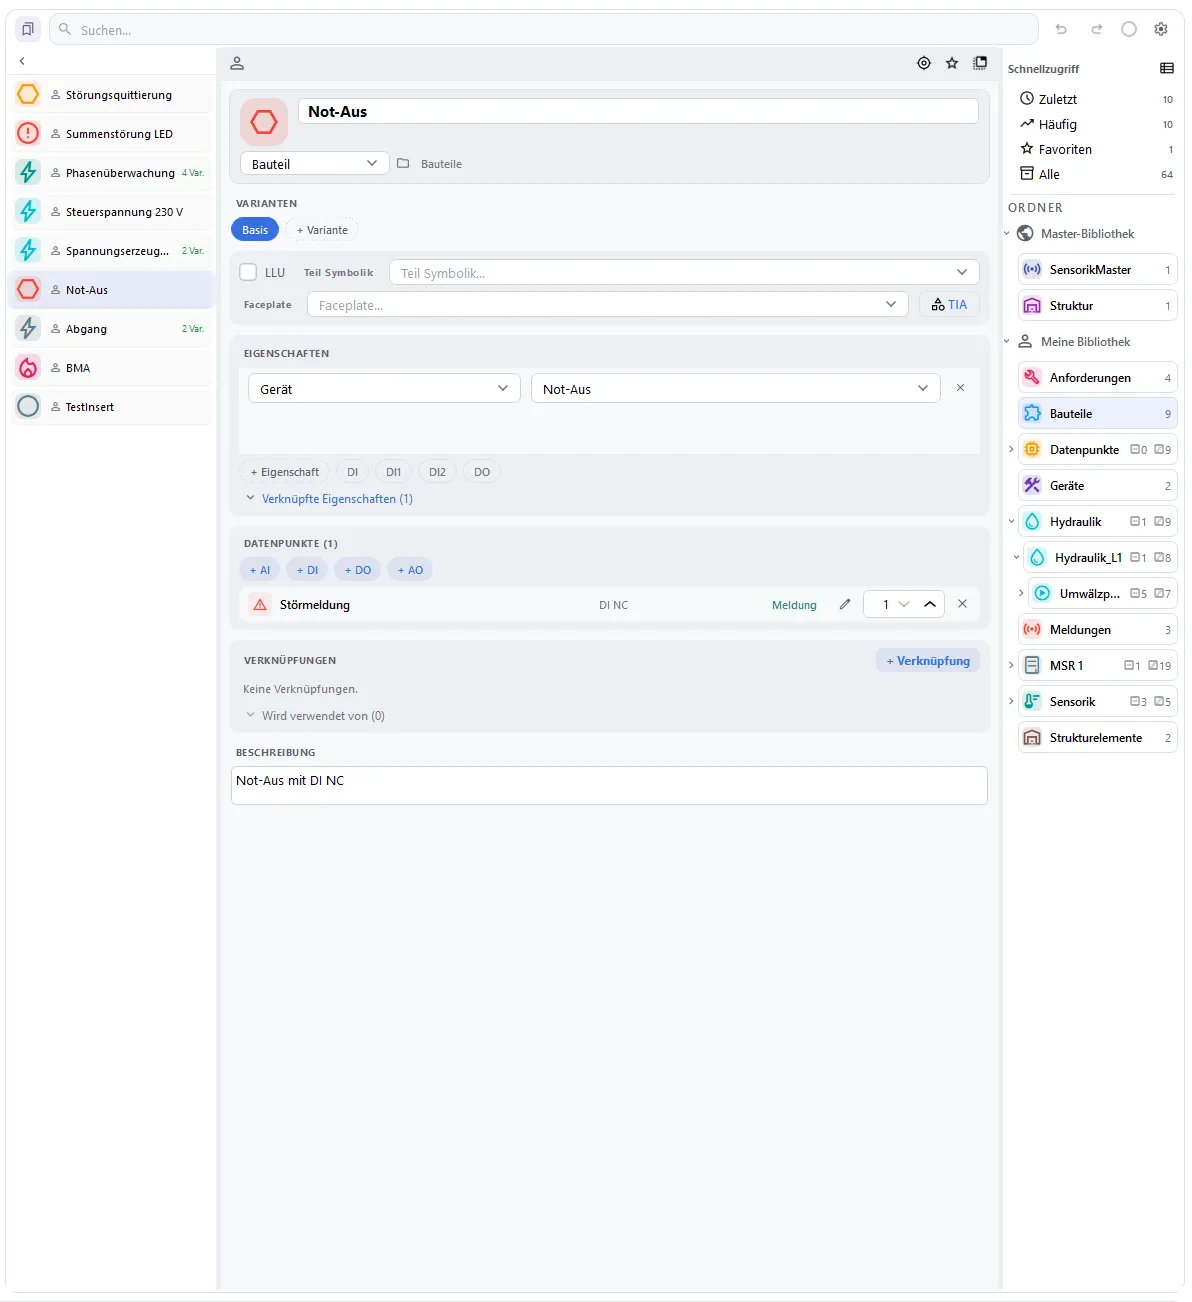Viewport: 1192px width, 1302px height.
Task: Decrease Störmeldung count with down arrow
Action: pyautogui.click(x=904, y=604)
